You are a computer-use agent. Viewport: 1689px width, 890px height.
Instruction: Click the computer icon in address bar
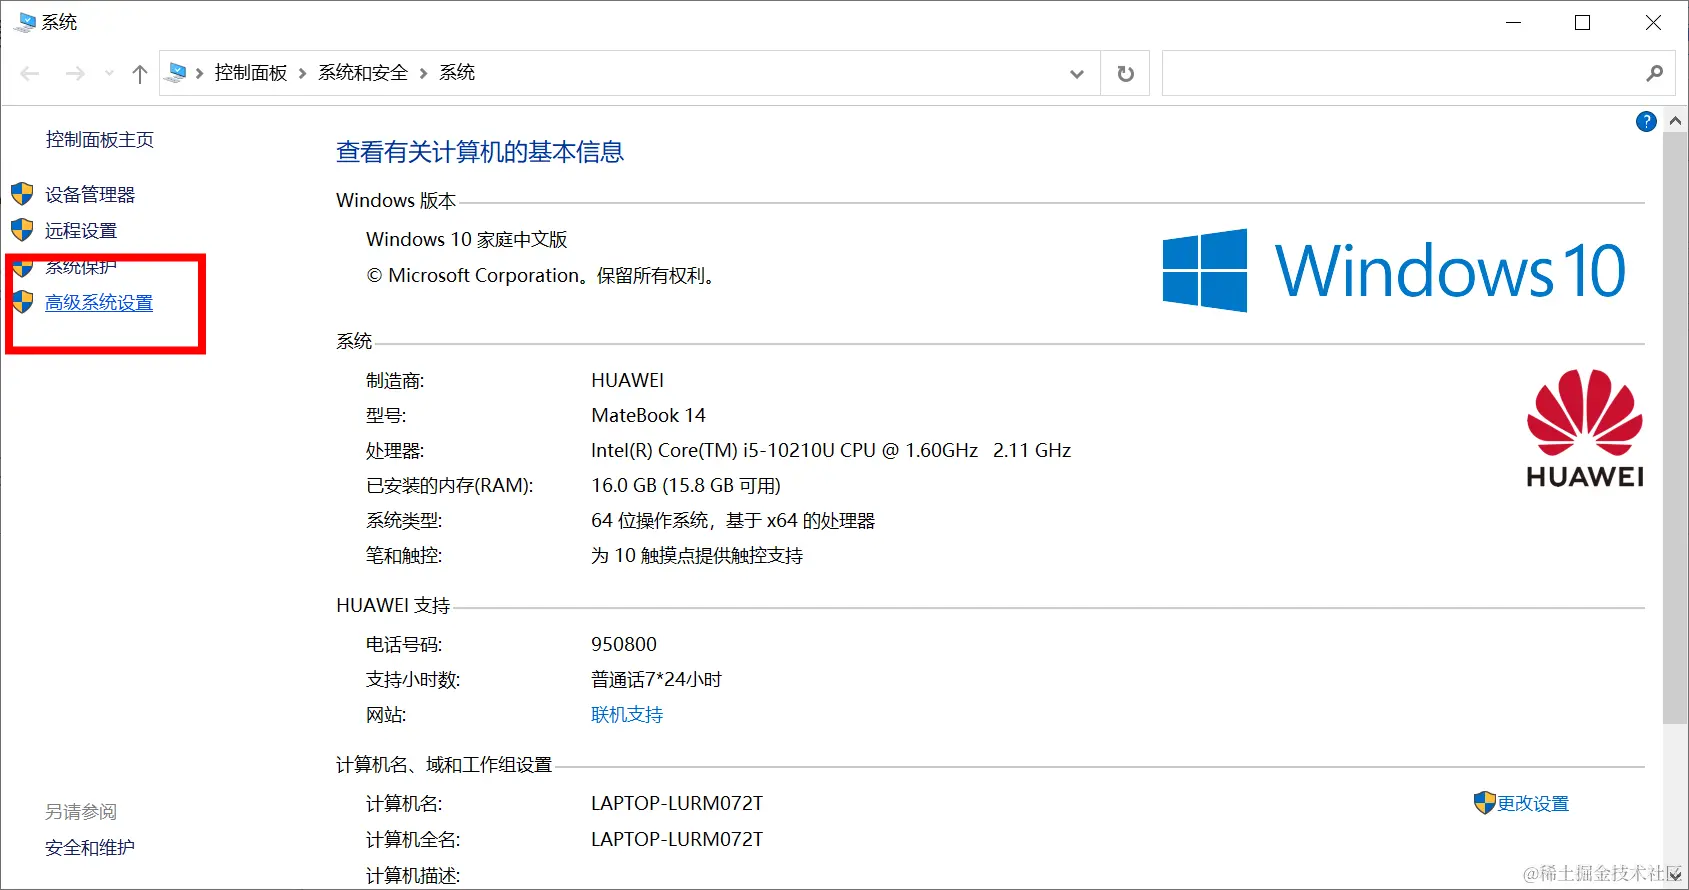point(177,72)
